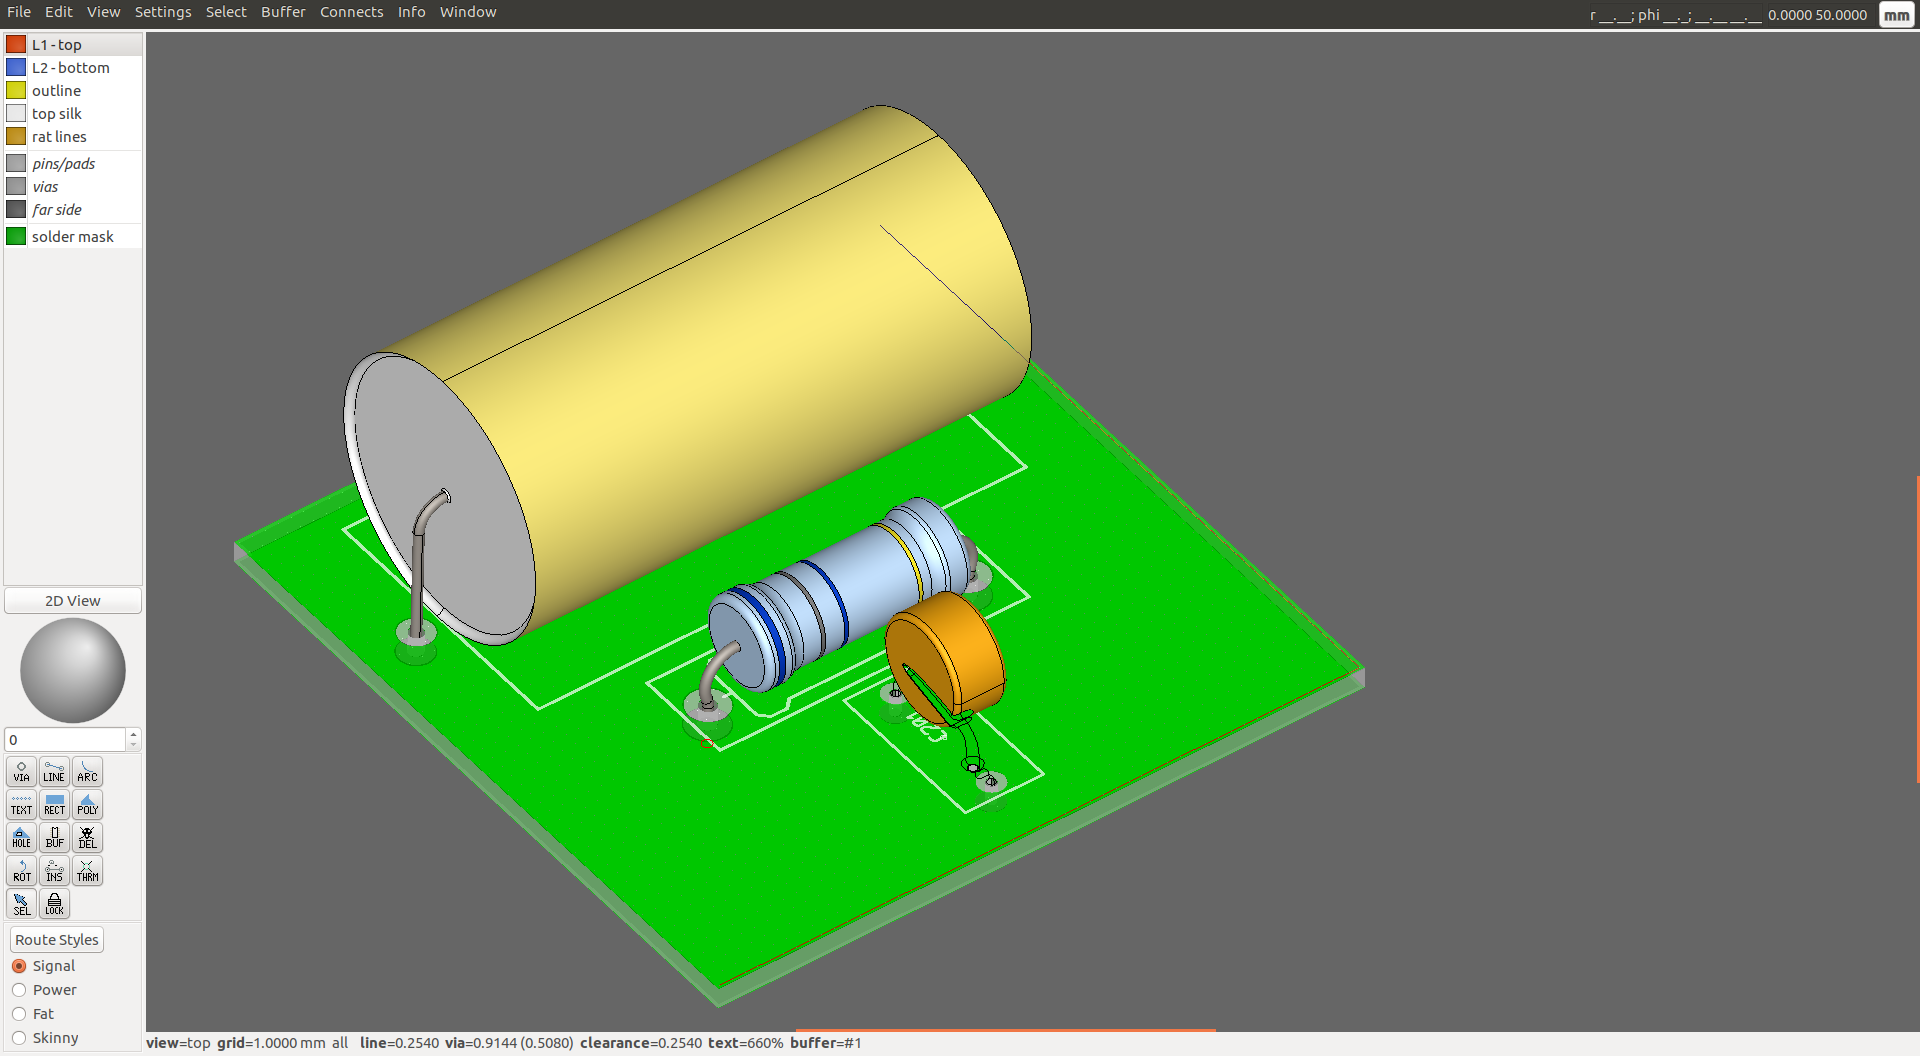This screenshot has width=1920, height=1056.
Task: Switch to 2D View
Action: [73, 601]
